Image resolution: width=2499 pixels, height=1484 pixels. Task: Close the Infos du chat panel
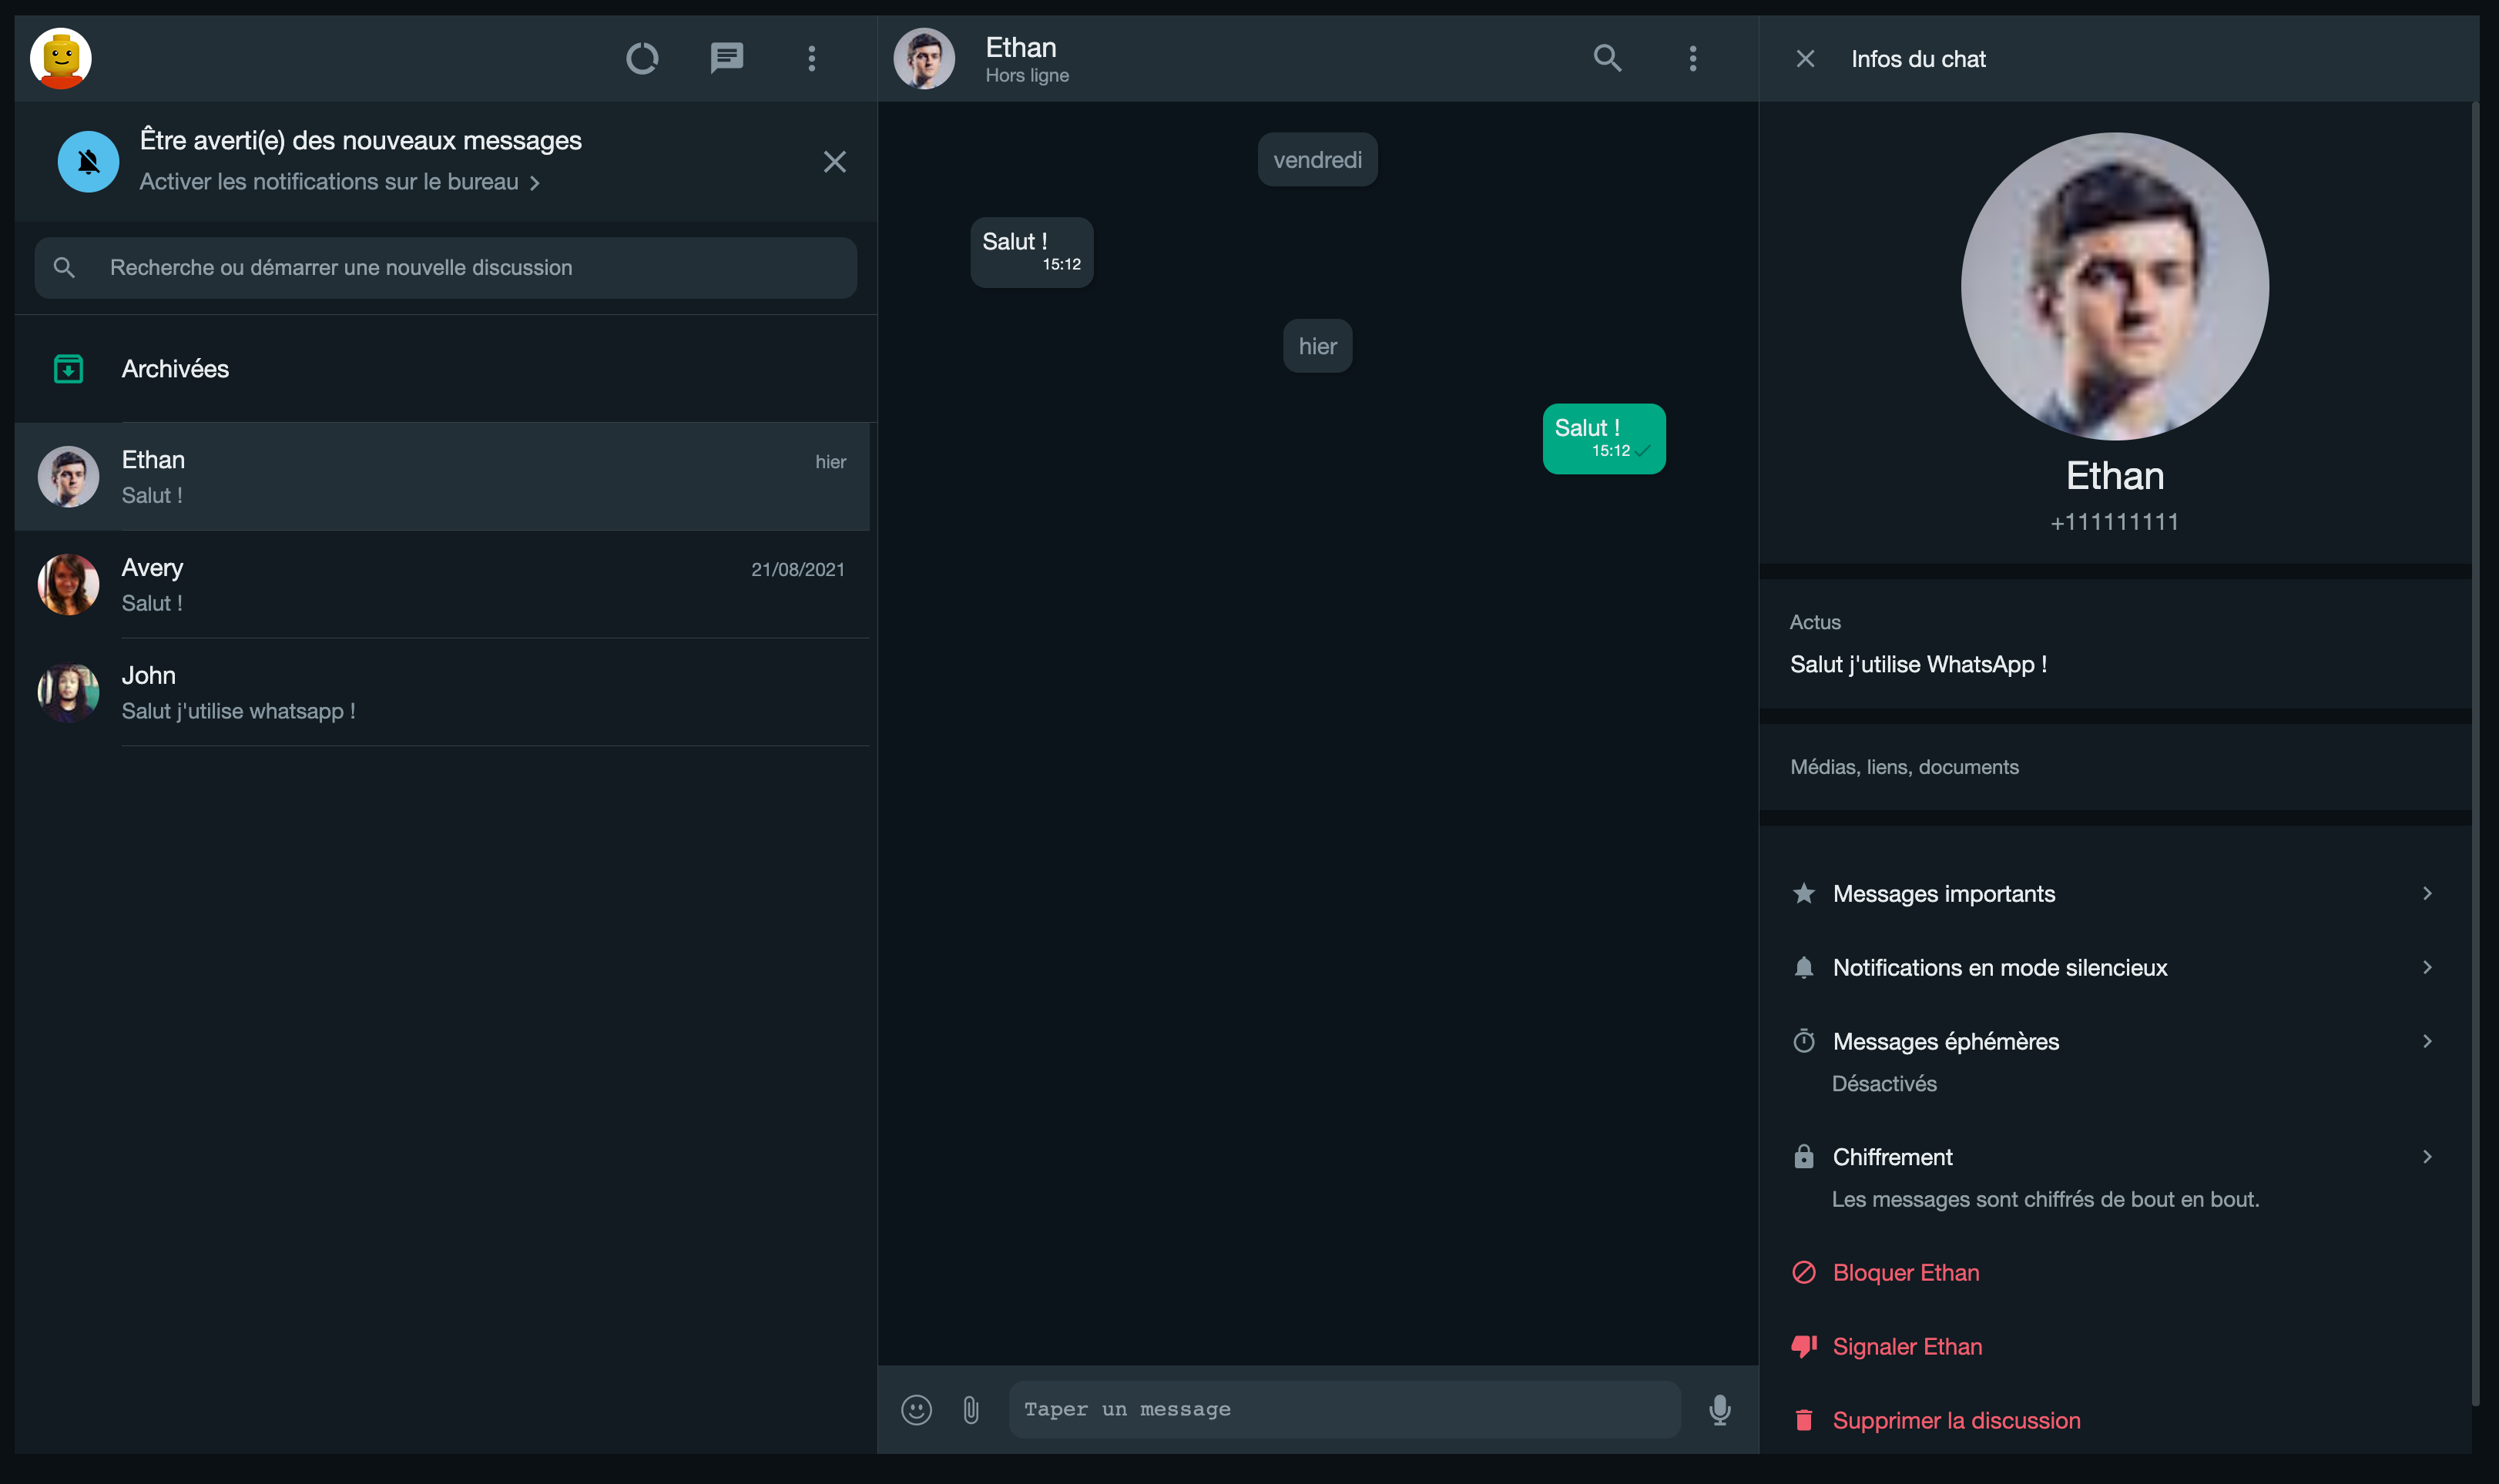point(1805,59)
